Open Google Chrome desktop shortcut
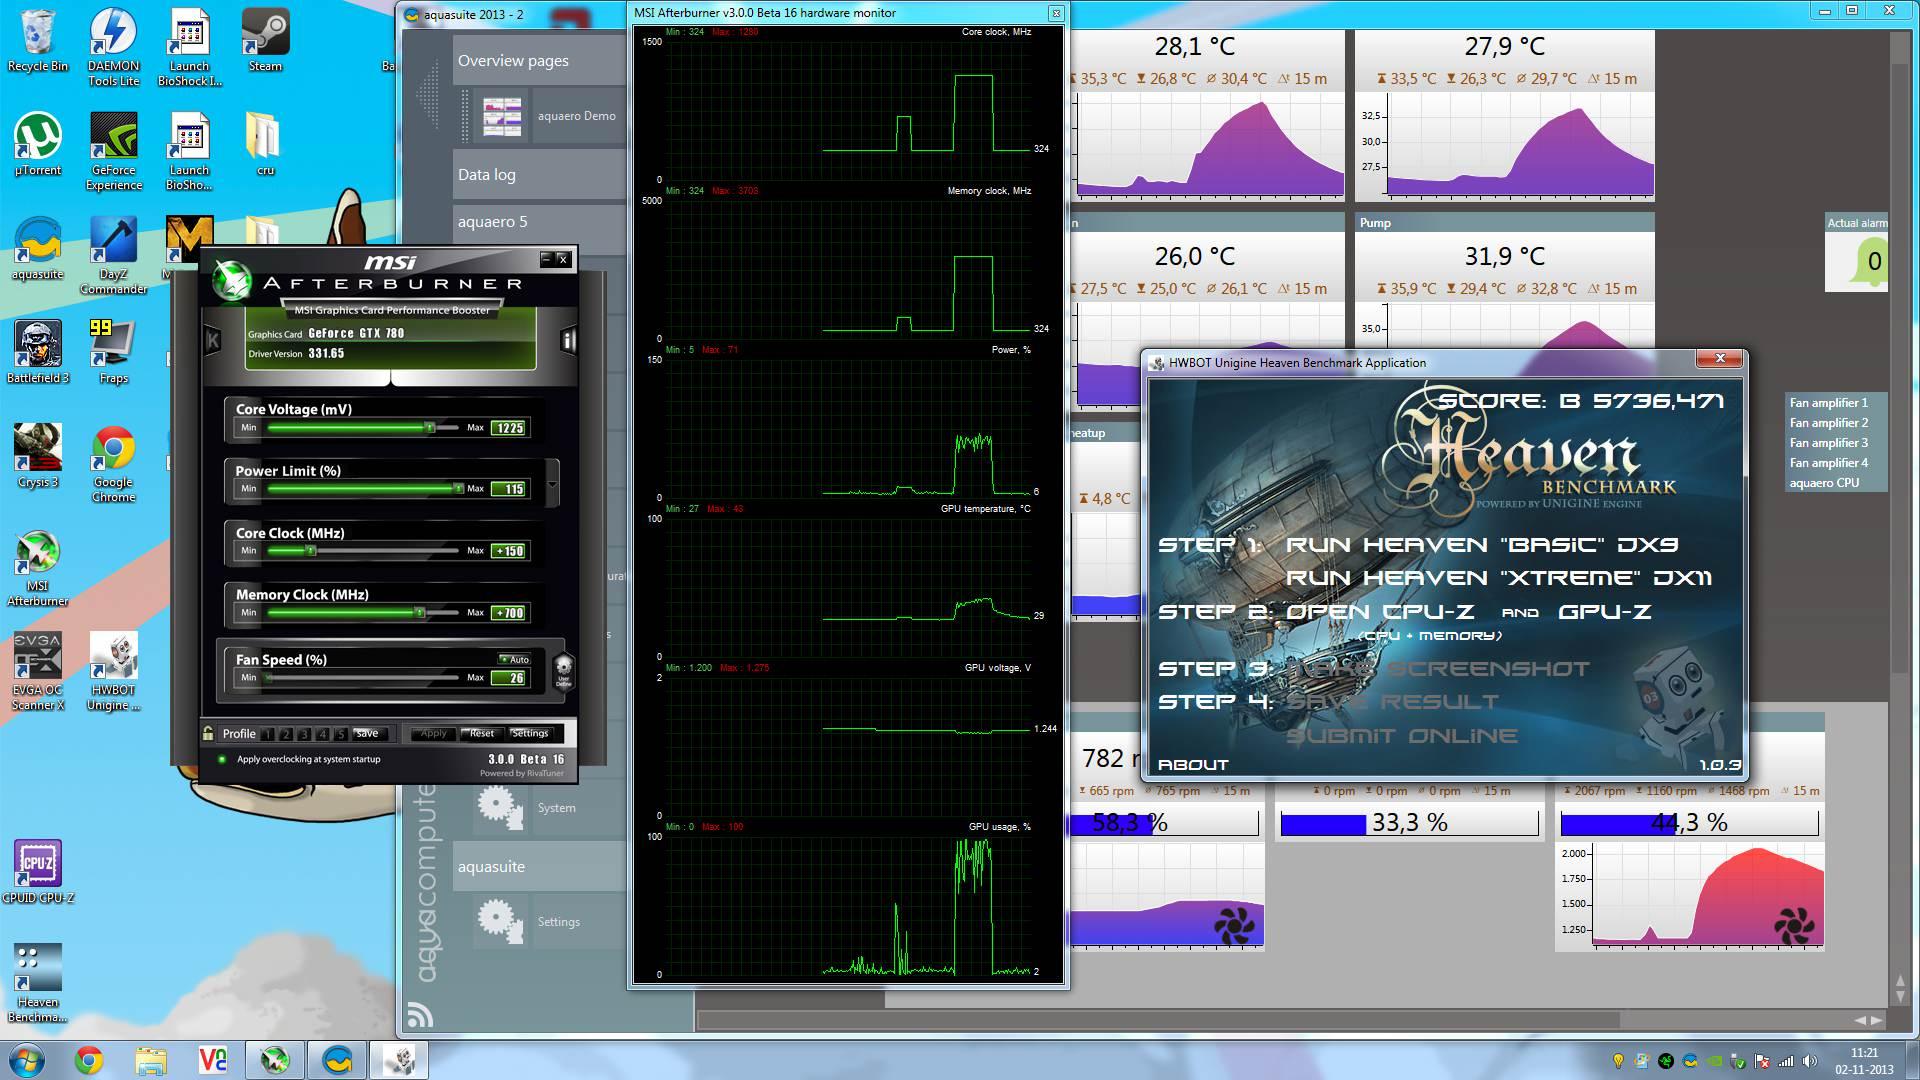The width and height of the screenshot is (1920, 1080). 113,464
